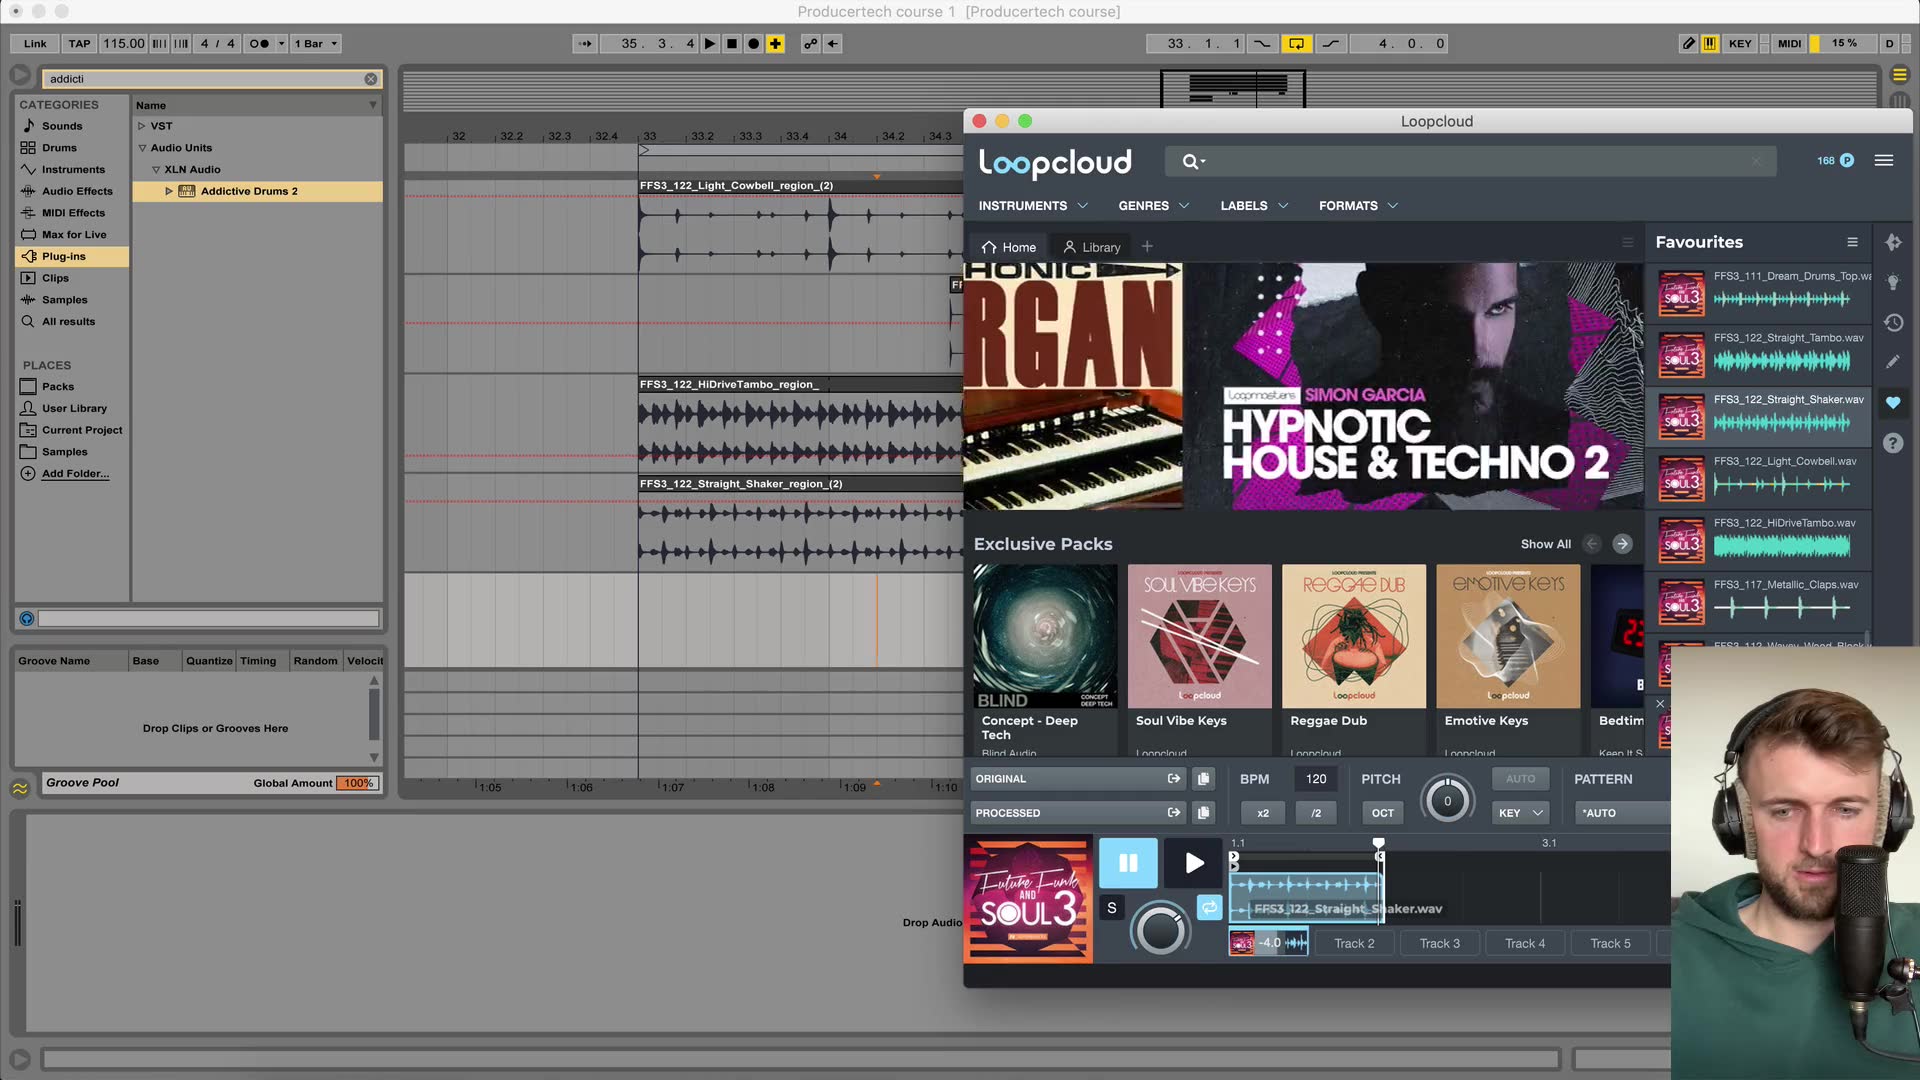The height and width of the screenshot is (1080, 1920).
Task: Click the x2 BPM button
Action: click(x=1263, y=813)
